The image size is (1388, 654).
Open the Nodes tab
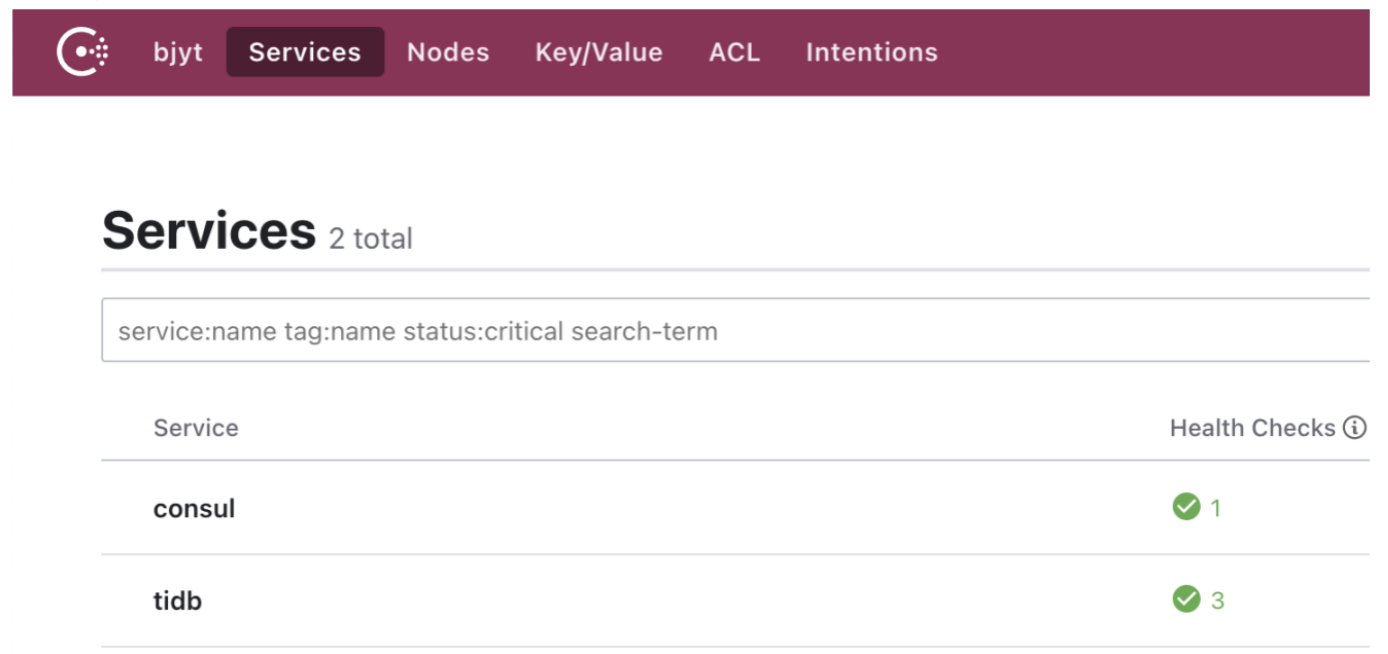(448, 52)
